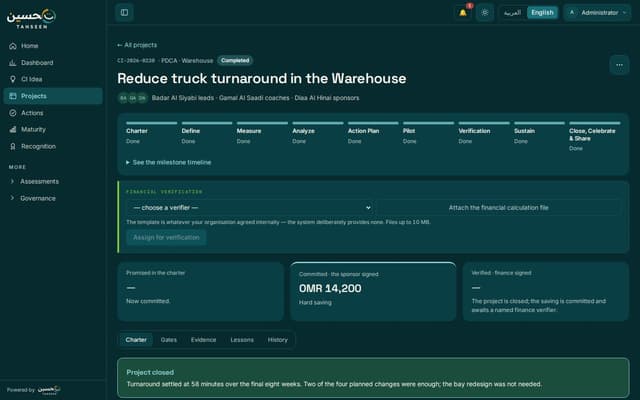Click the Dashboard chart icon

(13, 62)
